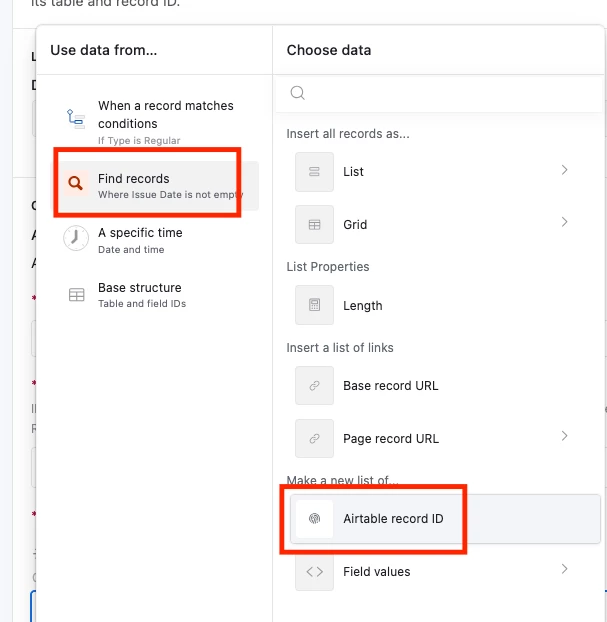Click the fingerprint icon for Airtable record ID
The height and width of the screenshot is (622, 607).
pyautogui.click(x=314, y=518)
